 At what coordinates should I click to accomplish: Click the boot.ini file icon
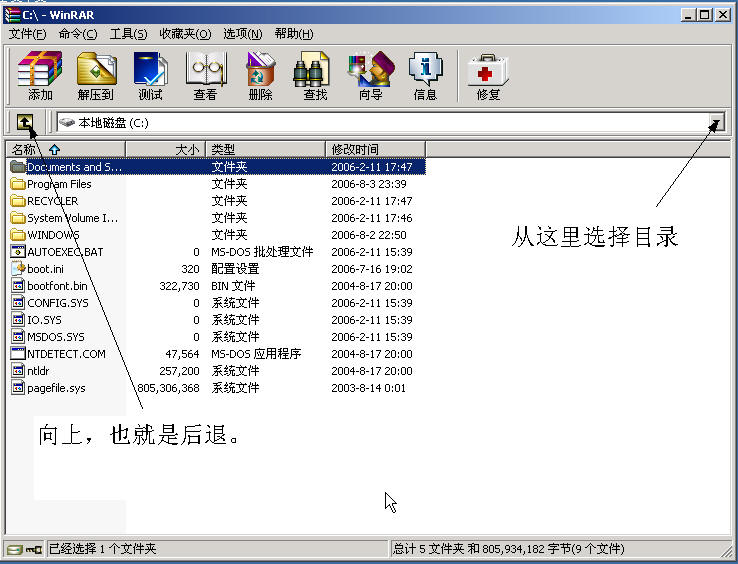click(x=18, y=269)
